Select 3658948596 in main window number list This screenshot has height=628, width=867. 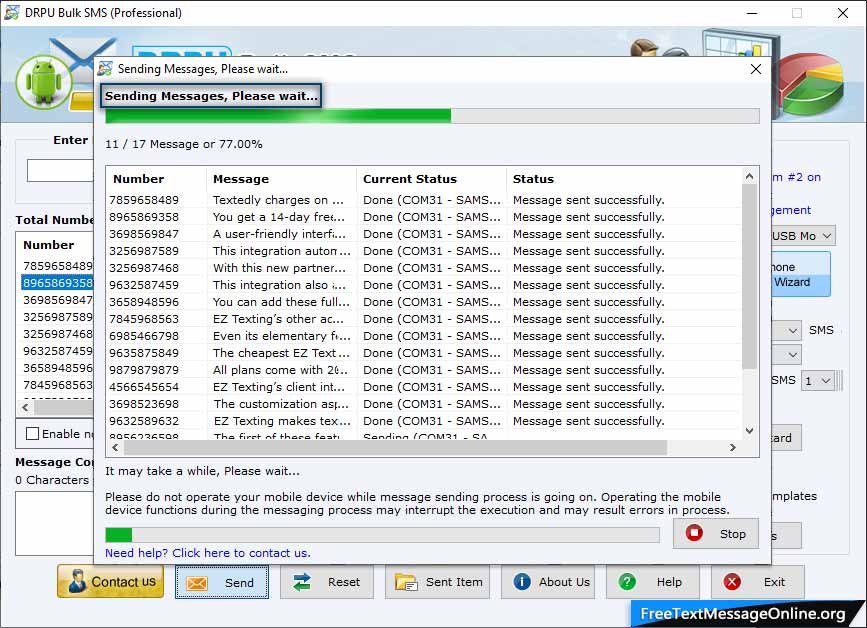(58, 368)
